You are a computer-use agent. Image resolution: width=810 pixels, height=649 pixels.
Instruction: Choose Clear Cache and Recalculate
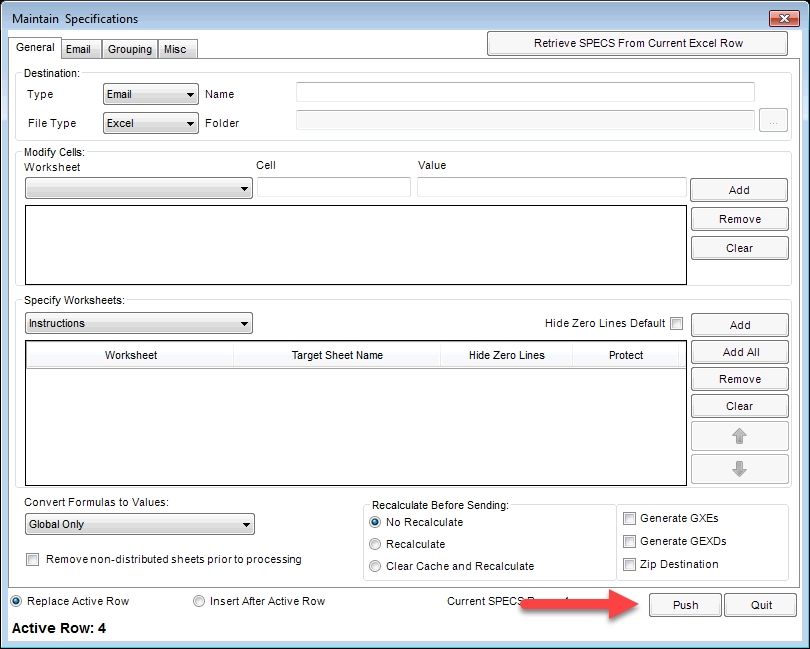pos(376,565)
